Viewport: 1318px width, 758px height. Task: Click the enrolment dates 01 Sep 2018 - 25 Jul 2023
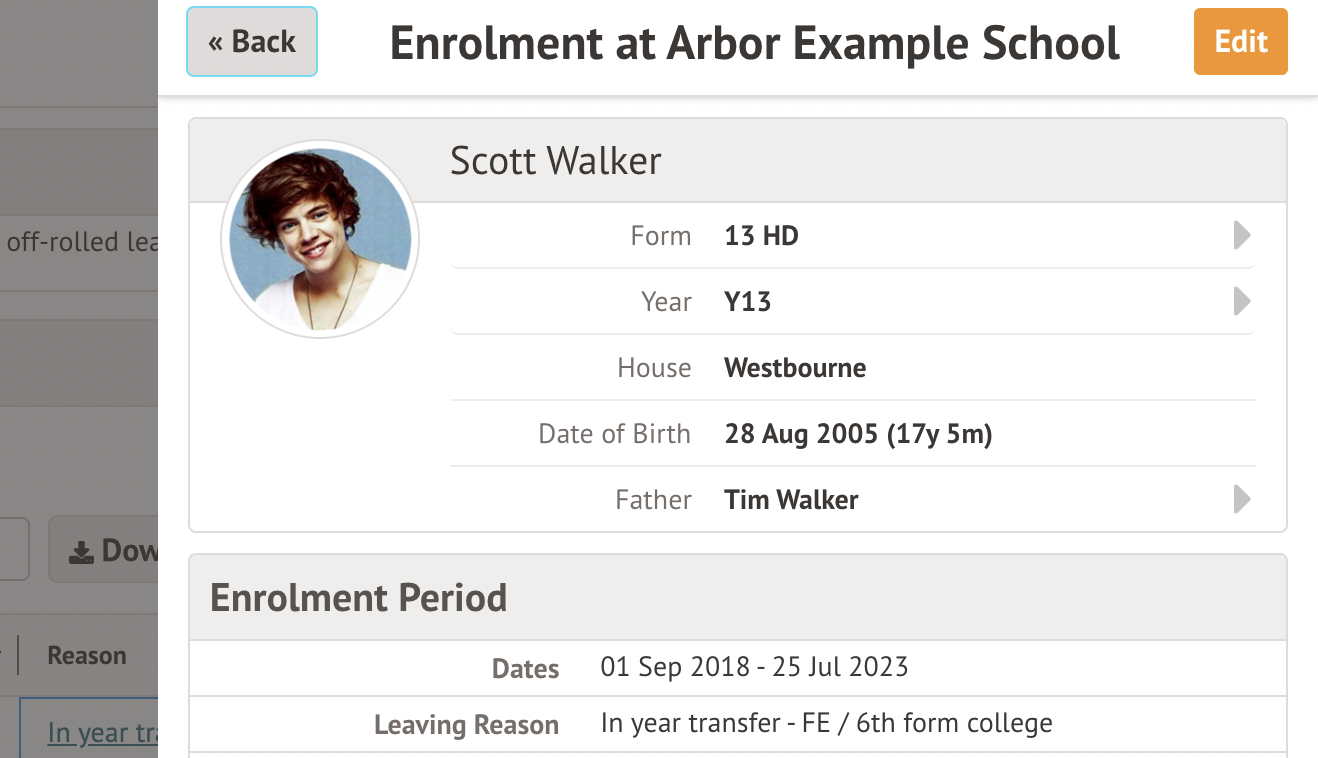coord(754,667)
